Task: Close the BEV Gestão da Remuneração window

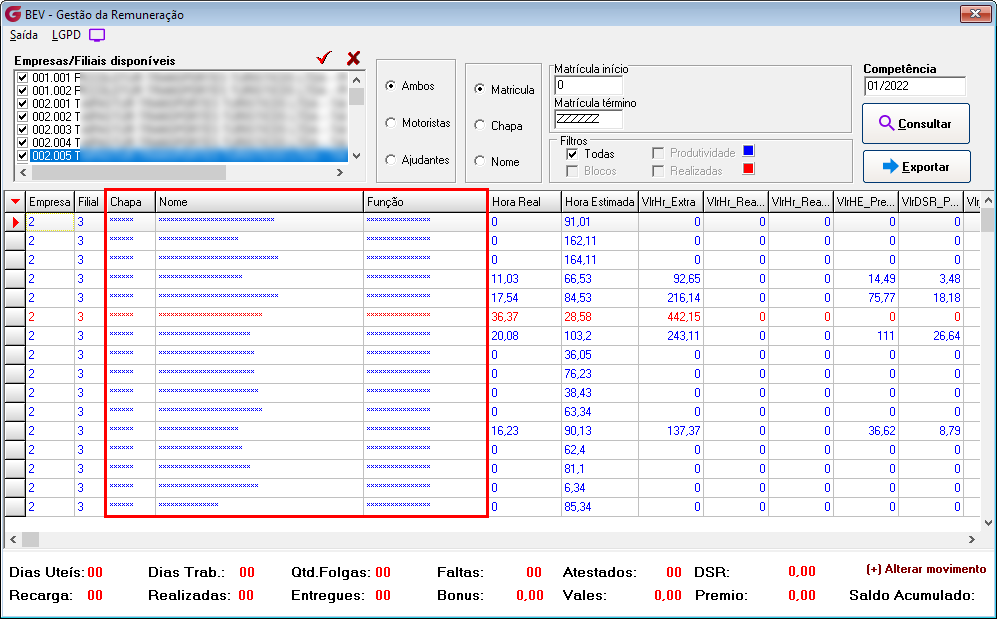Action: 975,13
